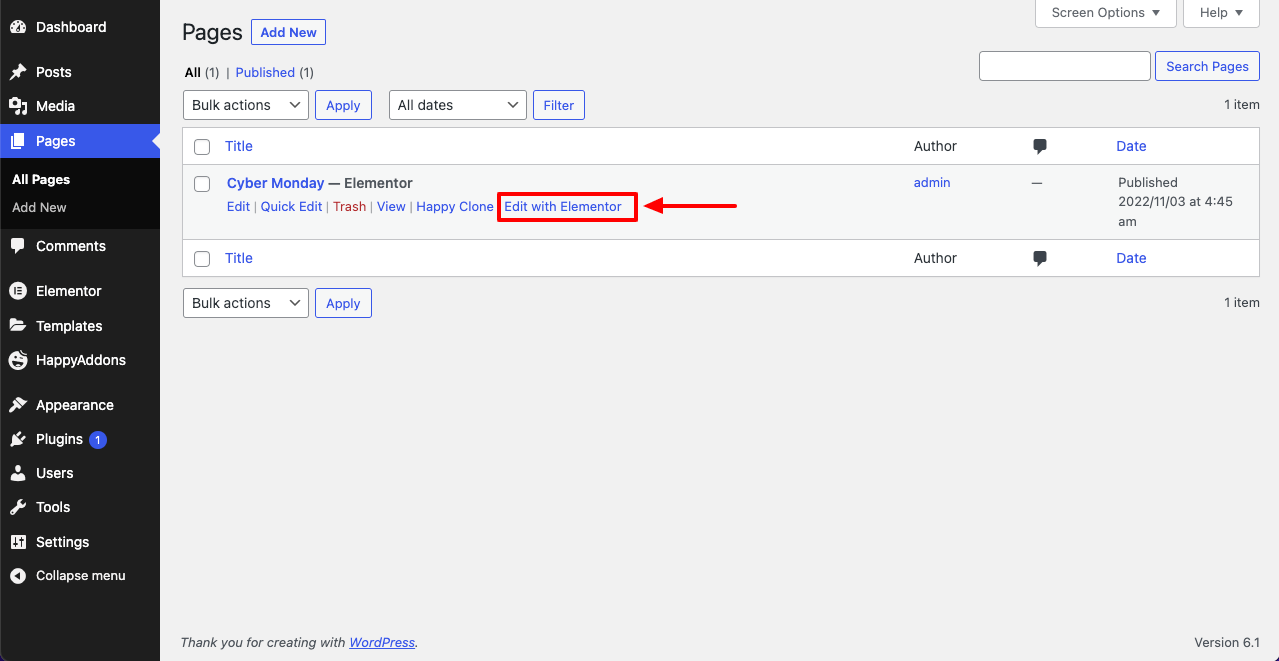Click the comments bubble icon in table header

coord(1040,146)
